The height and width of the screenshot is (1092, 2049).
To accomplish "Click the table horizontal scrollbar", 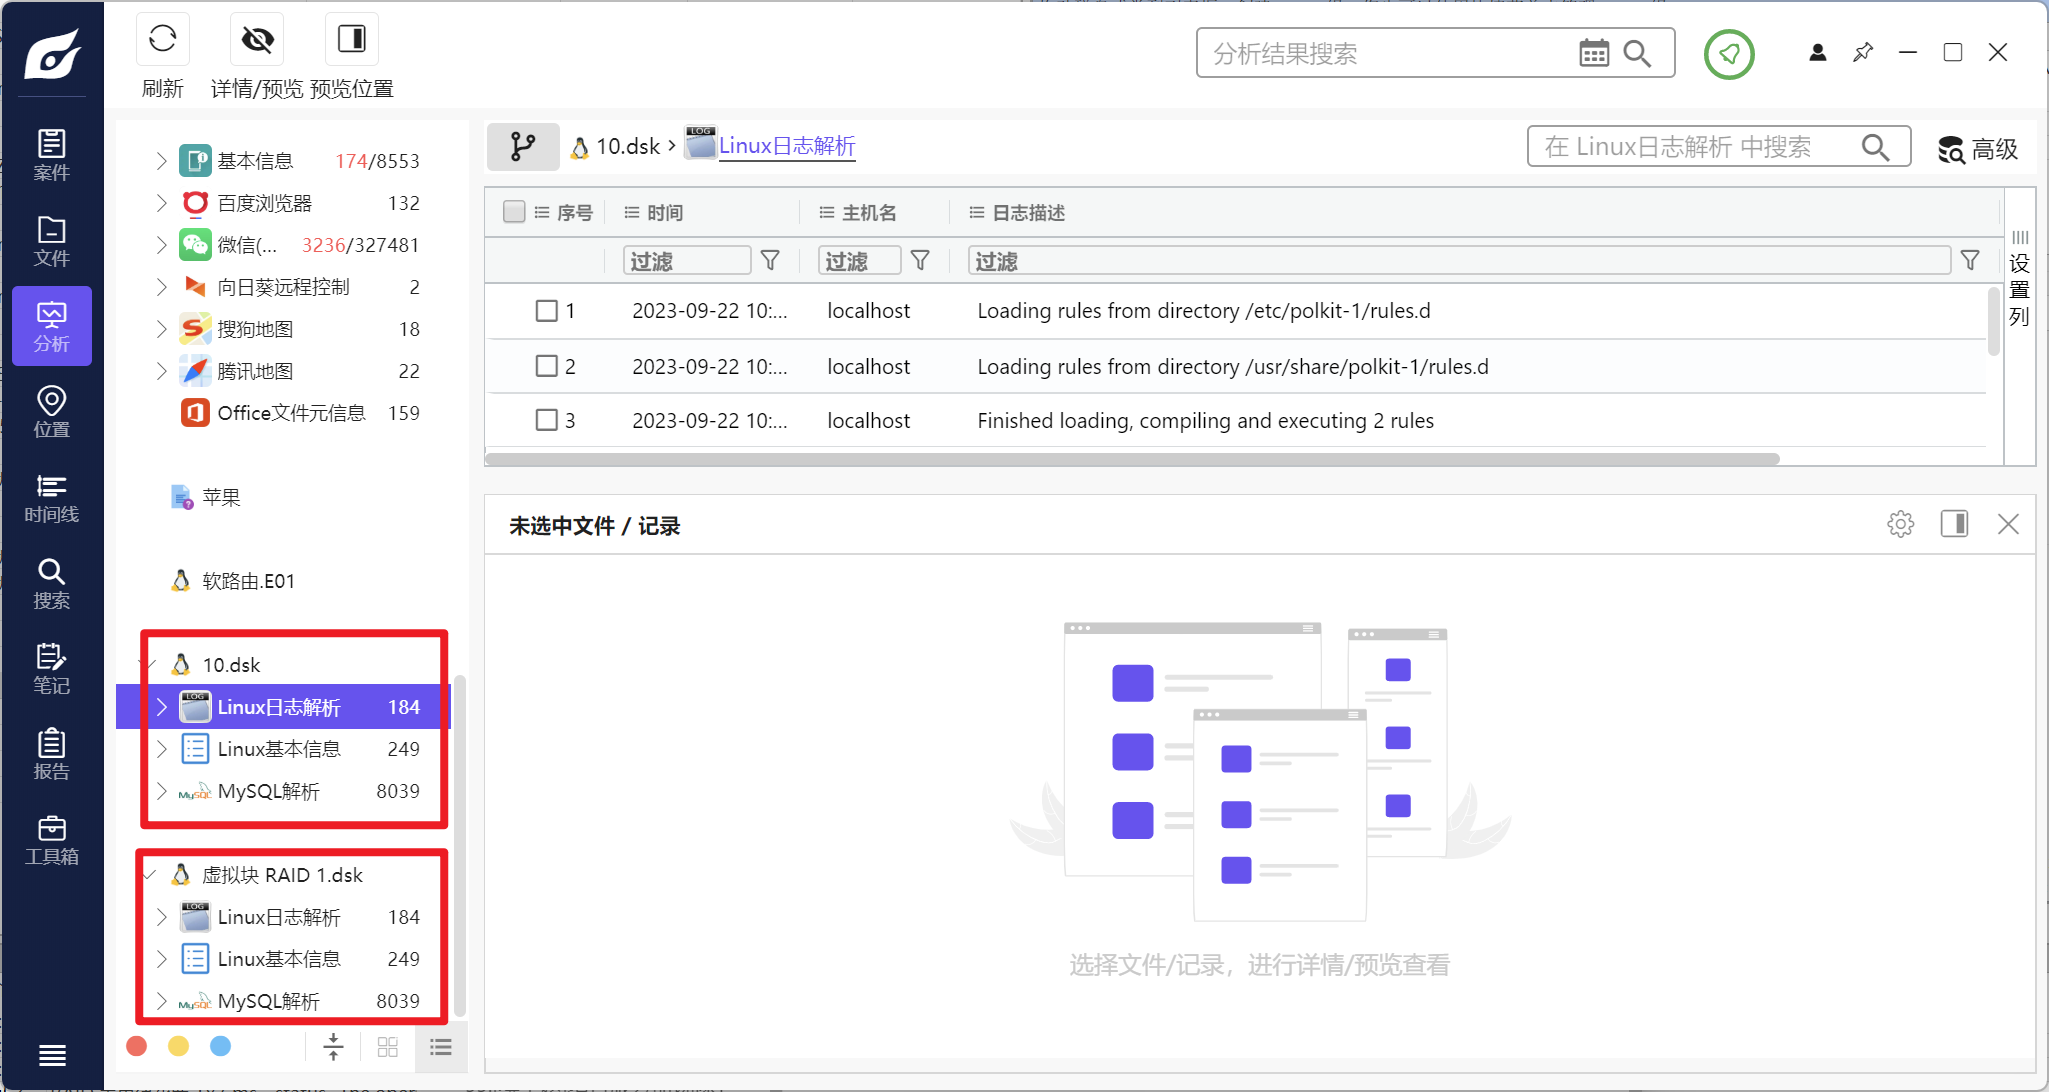I will tap(1132, 459).
